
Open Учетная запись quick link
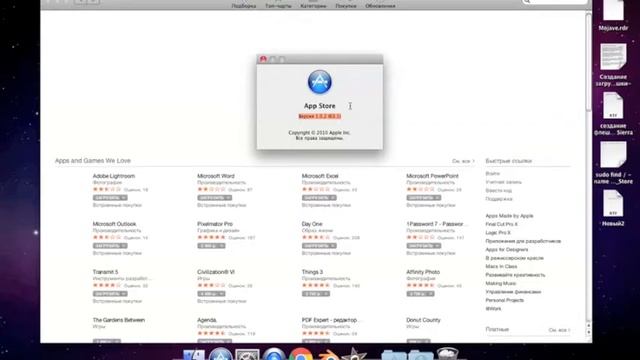(503, 182)
